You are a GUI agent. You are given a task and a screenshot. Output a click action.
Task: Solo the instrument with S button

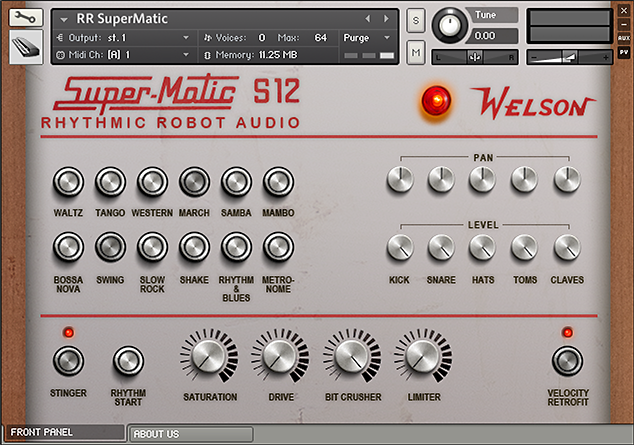(416, 20)
